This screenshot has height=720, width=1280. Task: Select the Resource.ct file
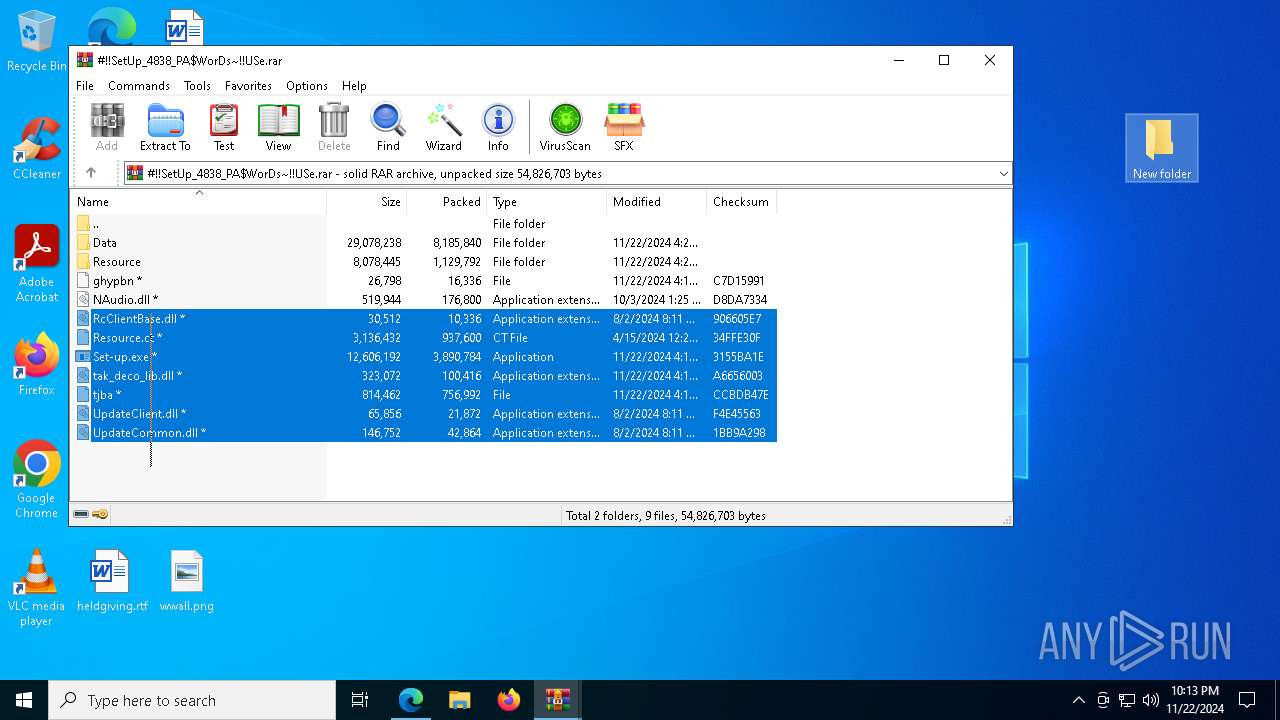click(425, 338)
